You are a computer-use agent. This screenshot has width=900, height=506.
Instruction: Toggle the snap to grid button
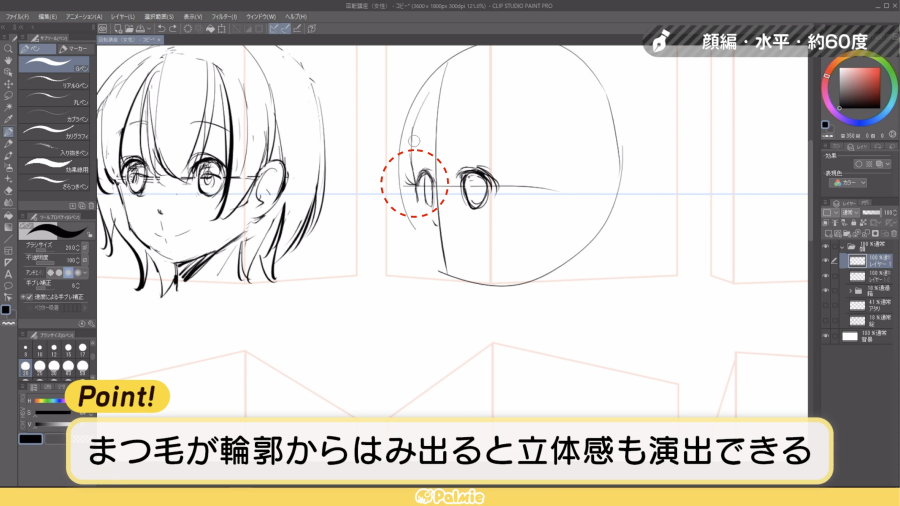297,28
